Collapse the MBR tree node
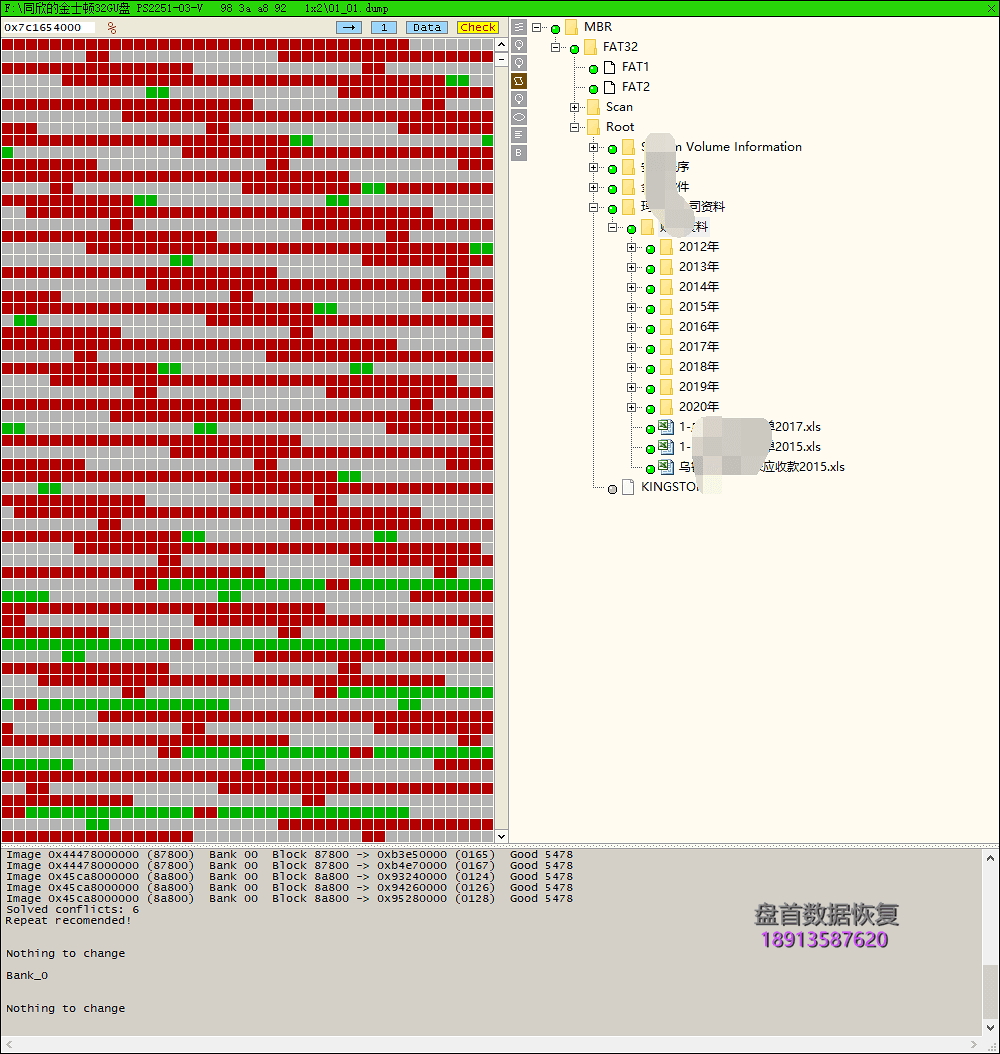The width and height of the screenshot is (1000, 1054). pos(536,28)
